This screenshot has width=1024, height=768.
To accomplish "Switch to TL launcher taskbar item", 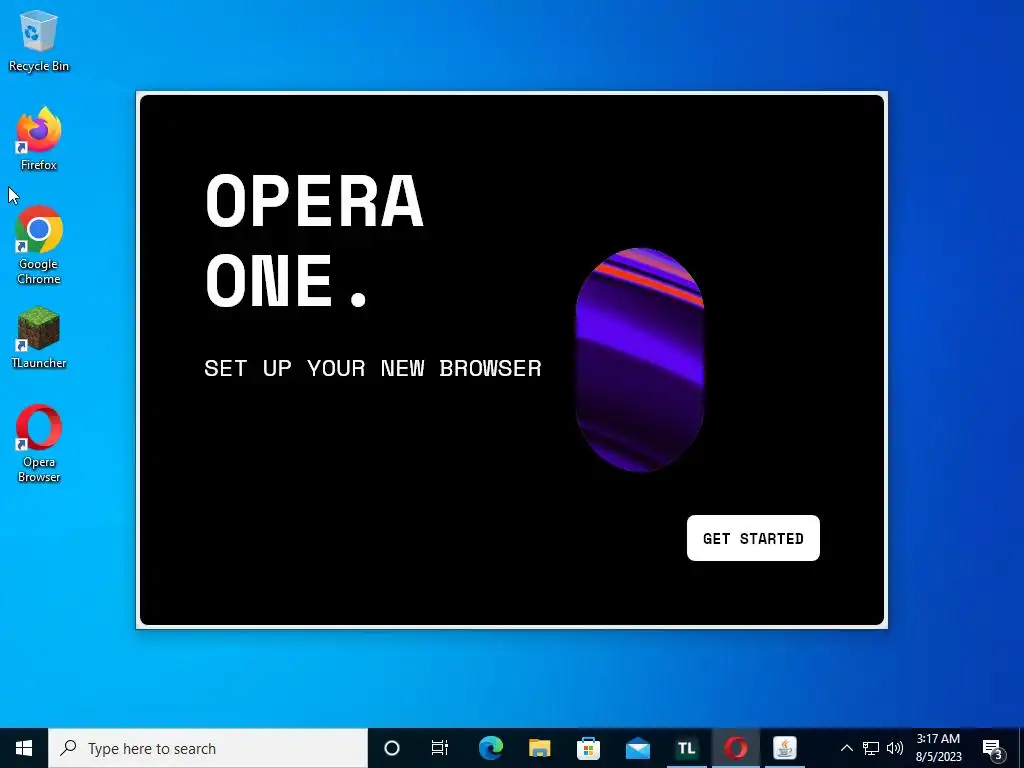I will click(x=686, y=748).
